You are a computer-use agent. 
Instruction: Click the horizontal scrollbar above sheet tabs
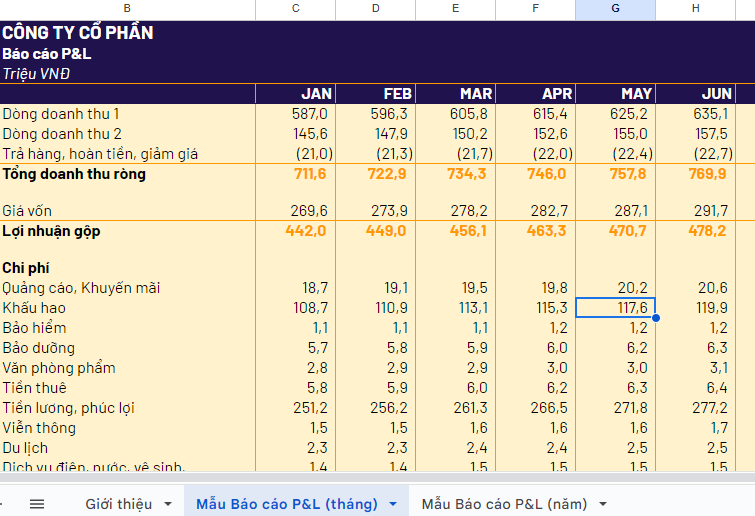tap(377, 478)
